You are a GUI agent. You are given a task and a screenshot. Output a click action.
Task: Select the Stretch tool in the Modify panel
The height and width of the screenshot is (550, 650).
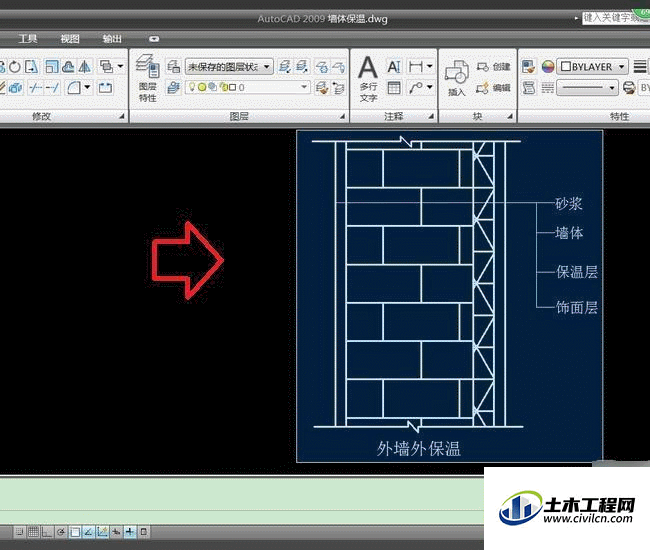(32, 67)
